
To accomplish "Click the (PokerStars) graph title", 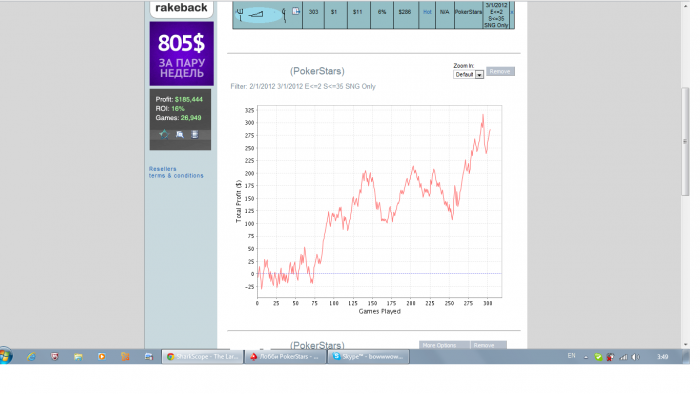I will tap(317, 71).
